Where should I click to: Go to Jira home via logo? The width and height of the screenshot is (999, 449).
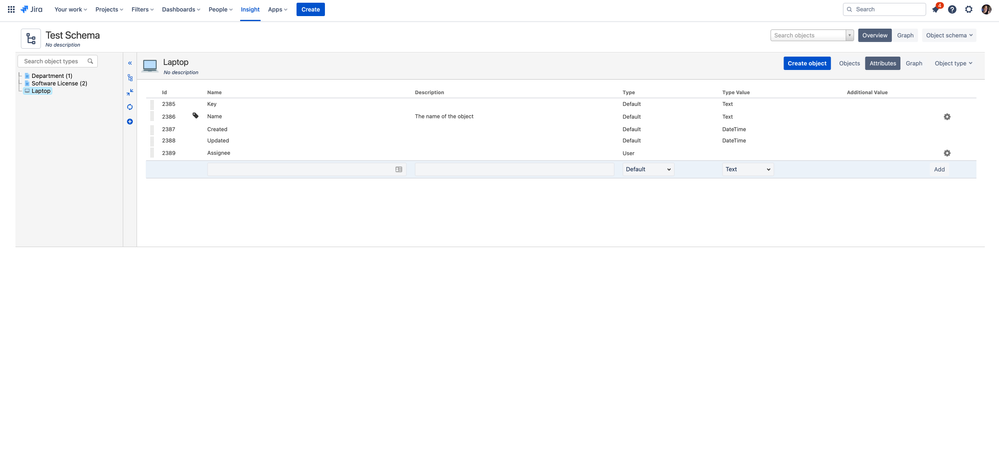[32, 10]
